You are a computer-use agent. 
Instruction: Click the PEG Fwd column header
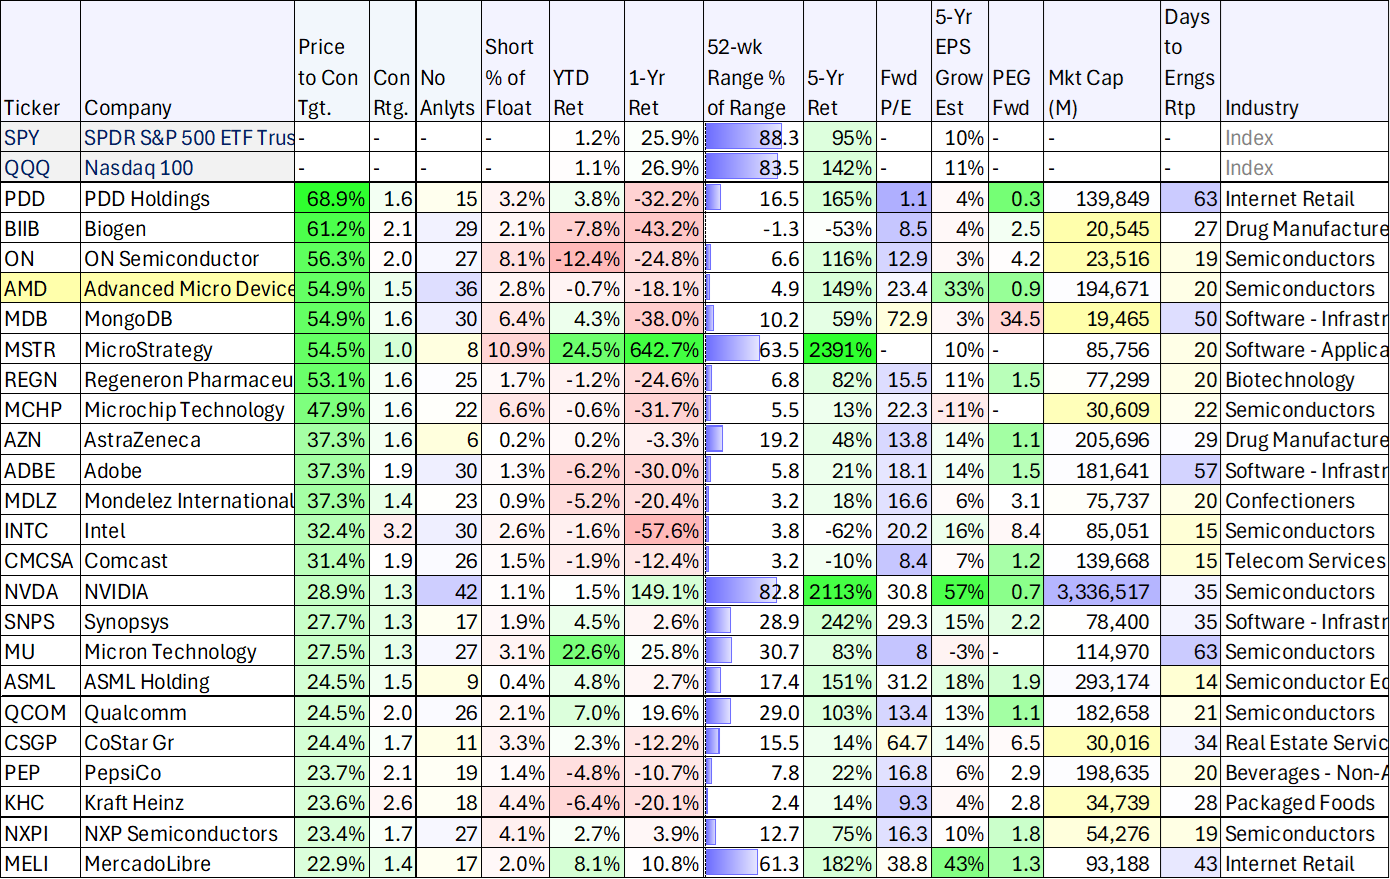click(x=1016, y=62)
